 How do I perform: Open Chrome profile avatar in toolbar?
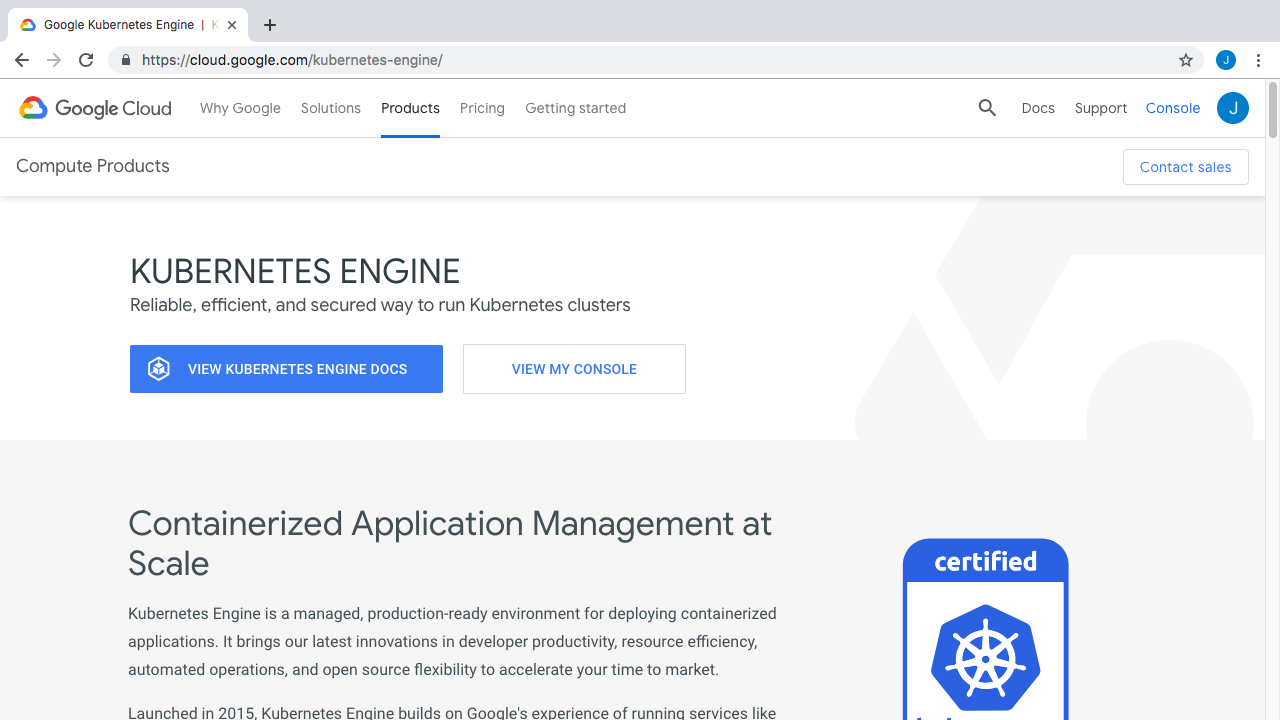(1226, 60)
